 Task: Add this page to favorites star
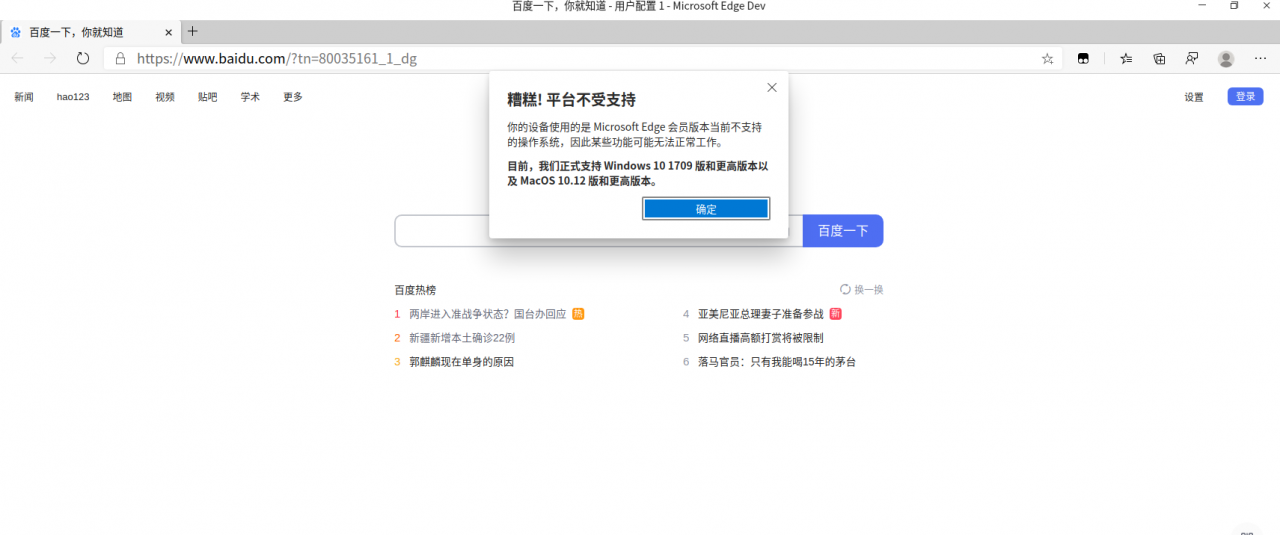(1047, 59)
